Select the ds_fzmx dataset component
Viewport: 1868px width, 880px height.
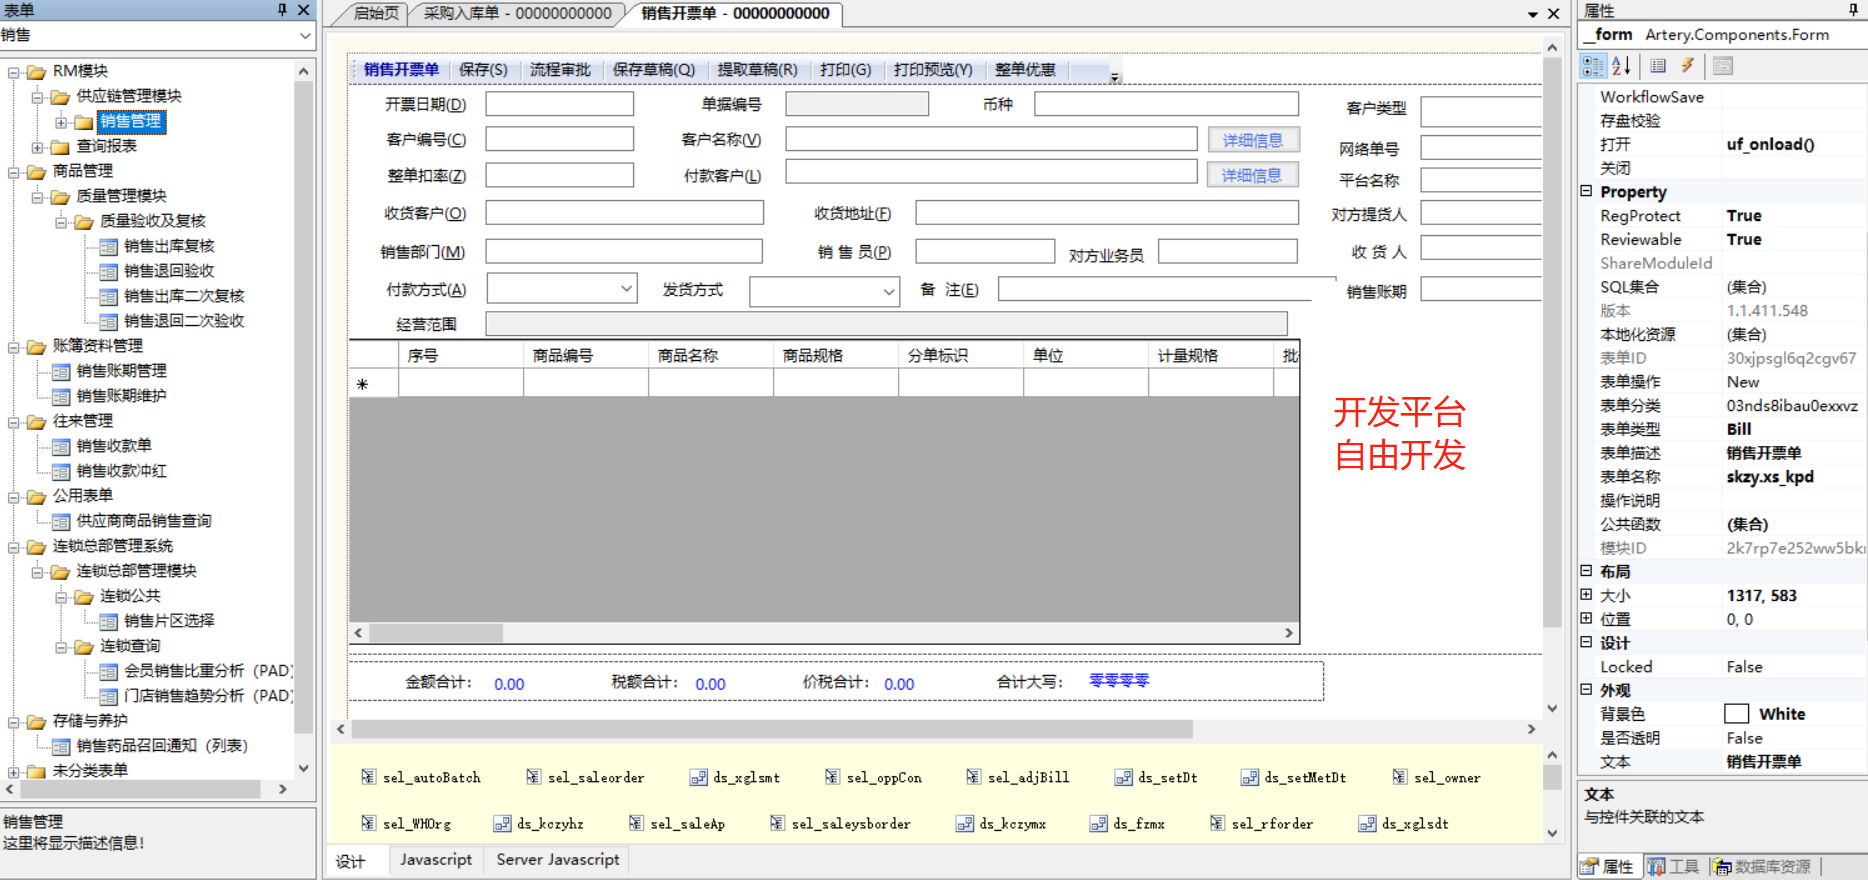click(1099, 823)
